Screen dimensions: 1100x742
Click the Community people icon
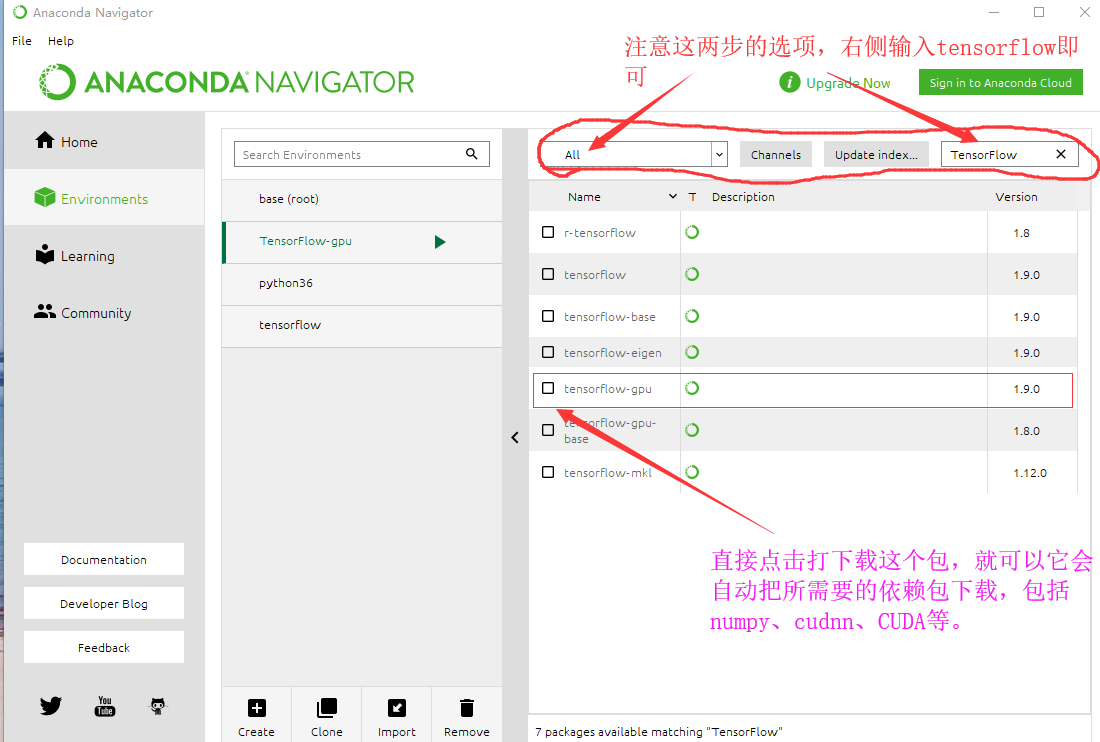[x=45, y=311]
